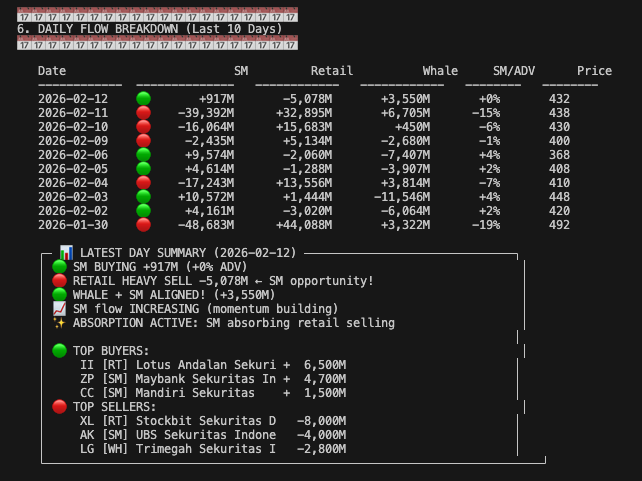Click the green circle on the 2026-02-06 row

[x=143, y=155]
